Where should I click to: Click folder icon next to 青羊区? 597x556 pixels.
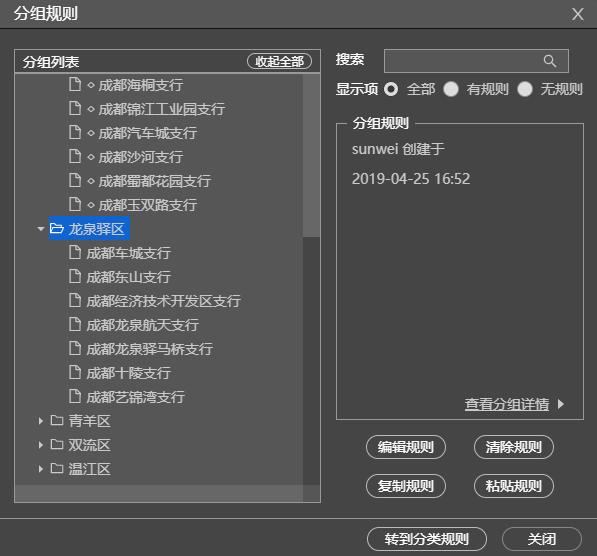(x=57, y=420)
